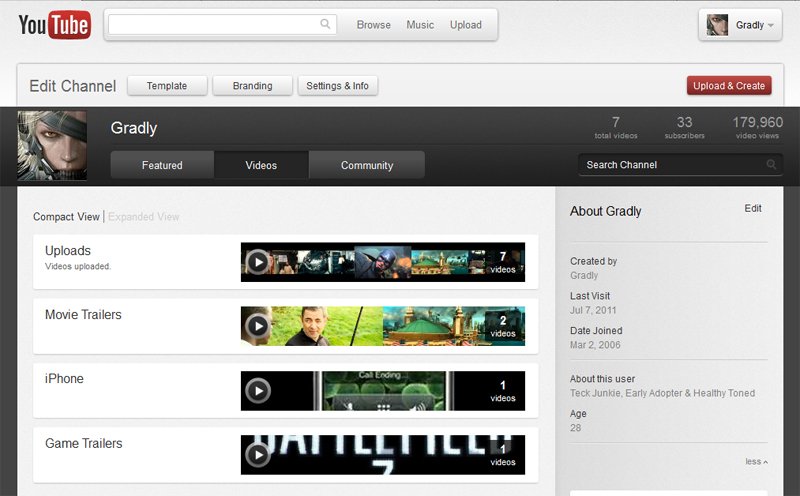Switch to the Community tab
This screenshot has height=496, width=800.
point(367,165)
